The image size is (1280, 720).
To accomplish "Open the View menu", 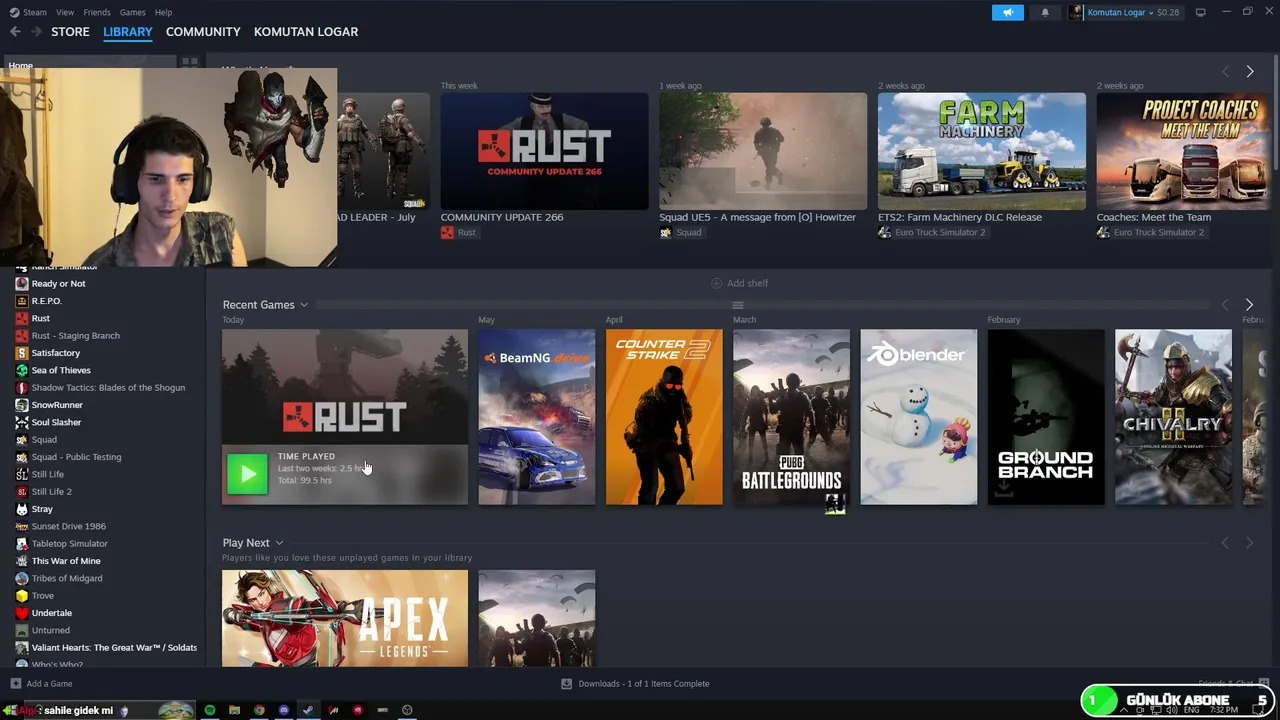I will pos(65,12).
